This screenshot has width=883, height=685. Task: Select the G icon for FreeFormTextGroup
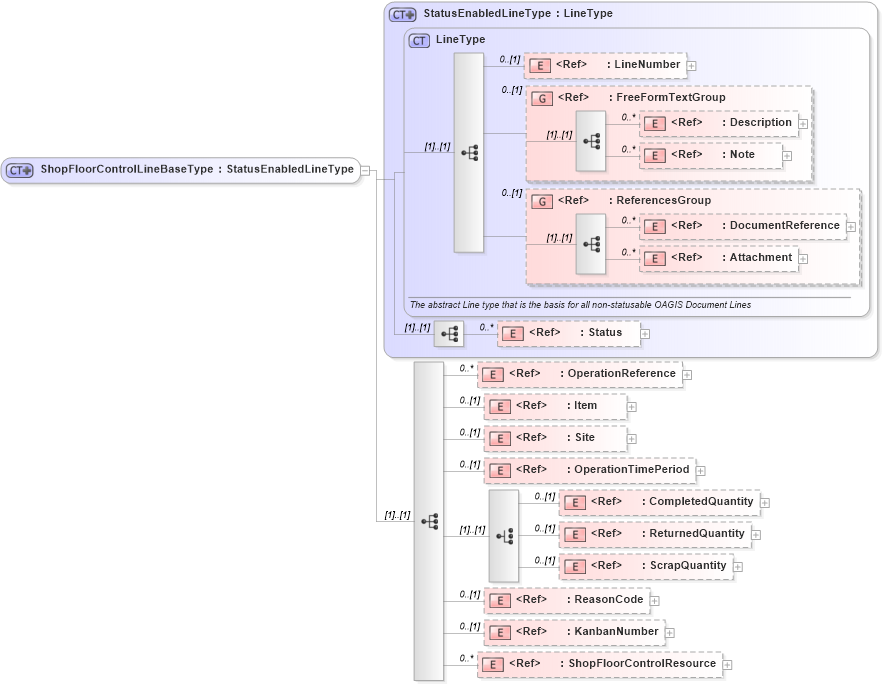click(x=541, y=98)
